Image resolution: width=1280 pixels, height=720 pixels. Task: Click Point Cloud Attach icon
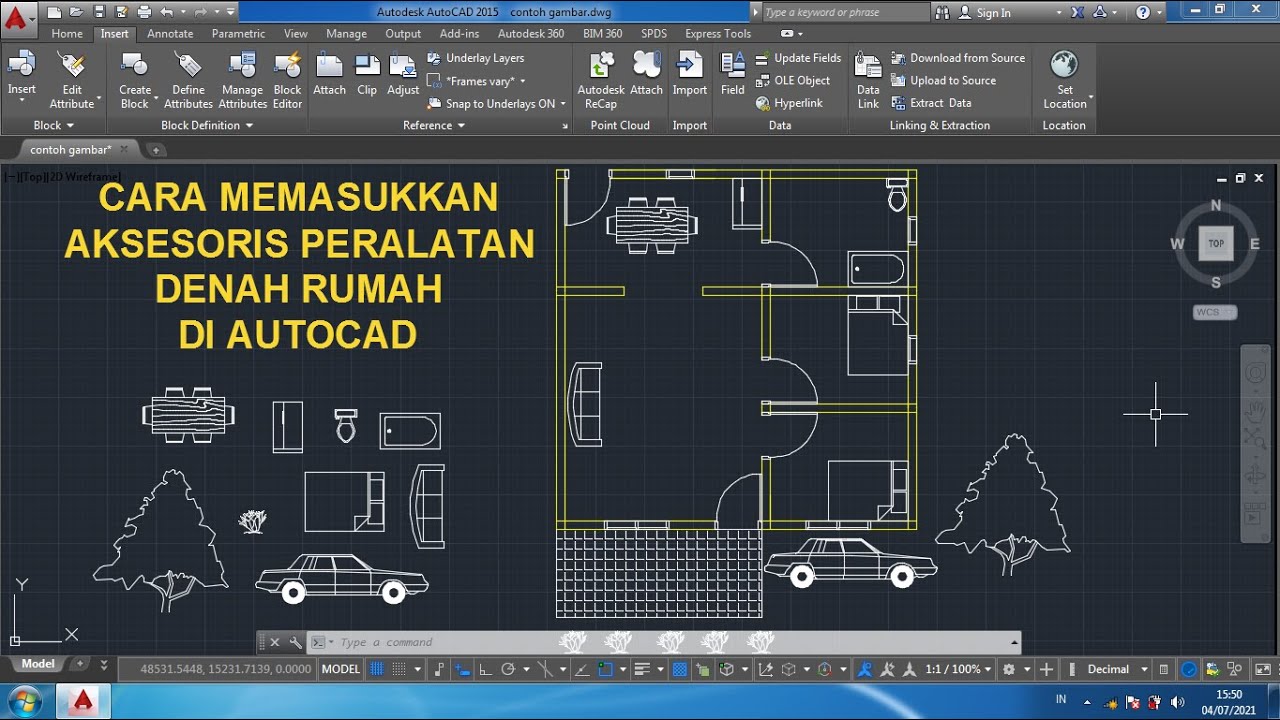click(x=646, y=65)
